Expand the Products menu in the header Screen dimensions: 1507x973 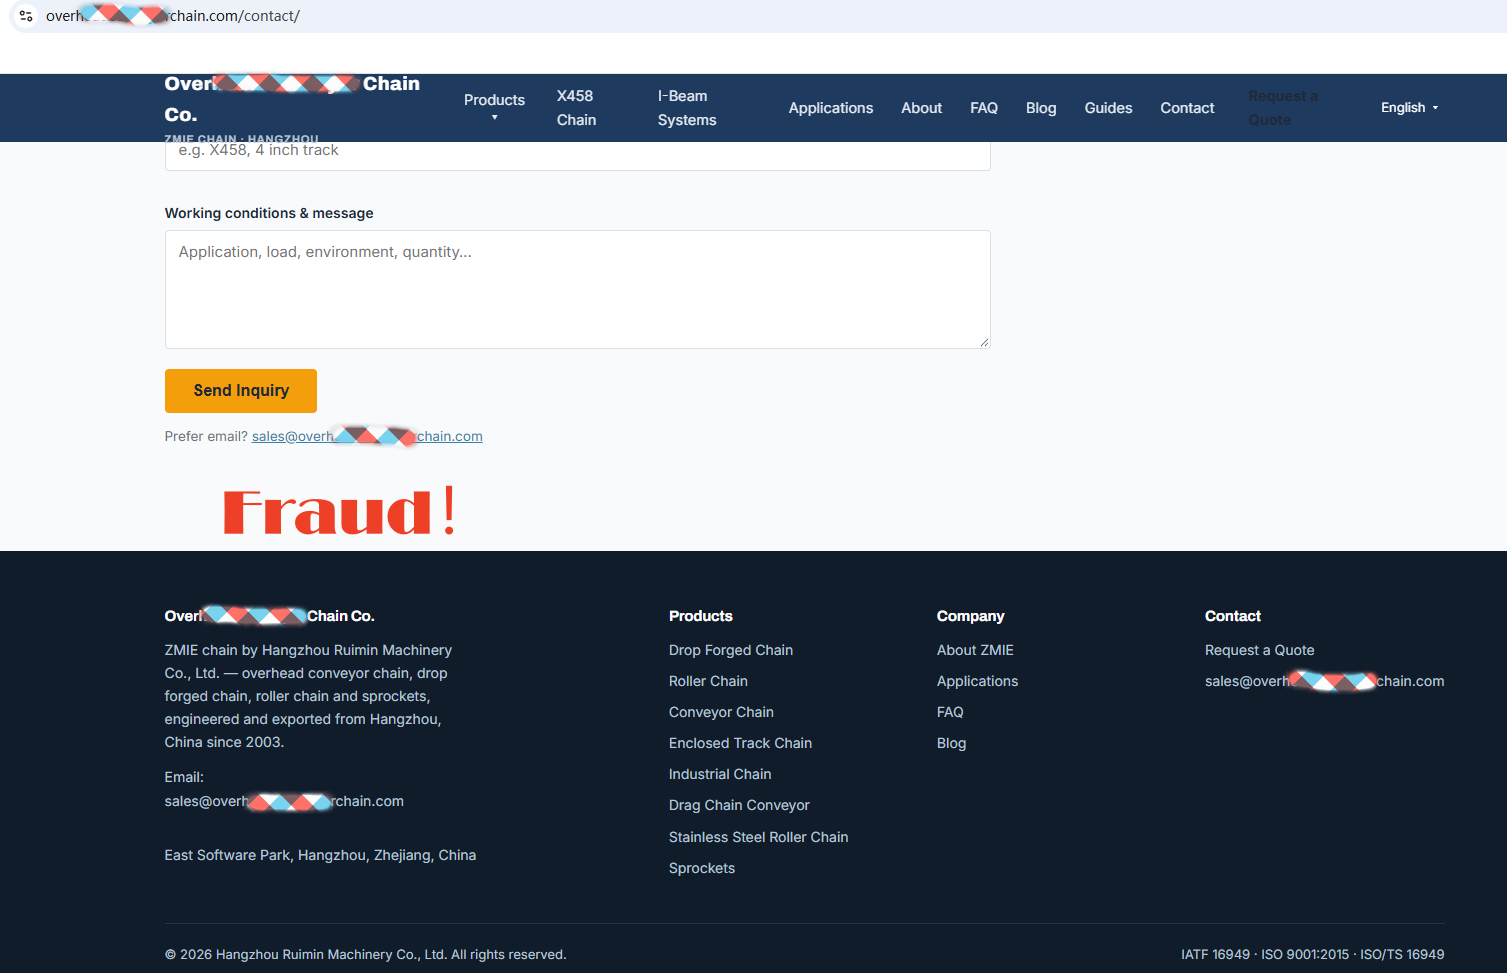[x=494, y=107]
